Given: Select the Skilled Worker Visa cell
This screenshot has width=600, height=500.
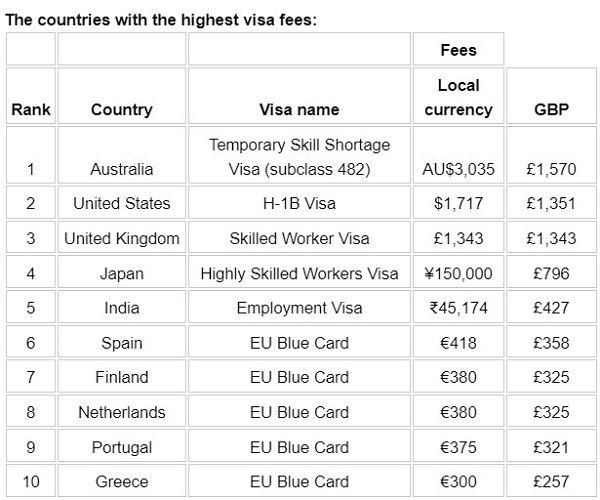Looking at the screenshot, I should [x=299, y=238].
